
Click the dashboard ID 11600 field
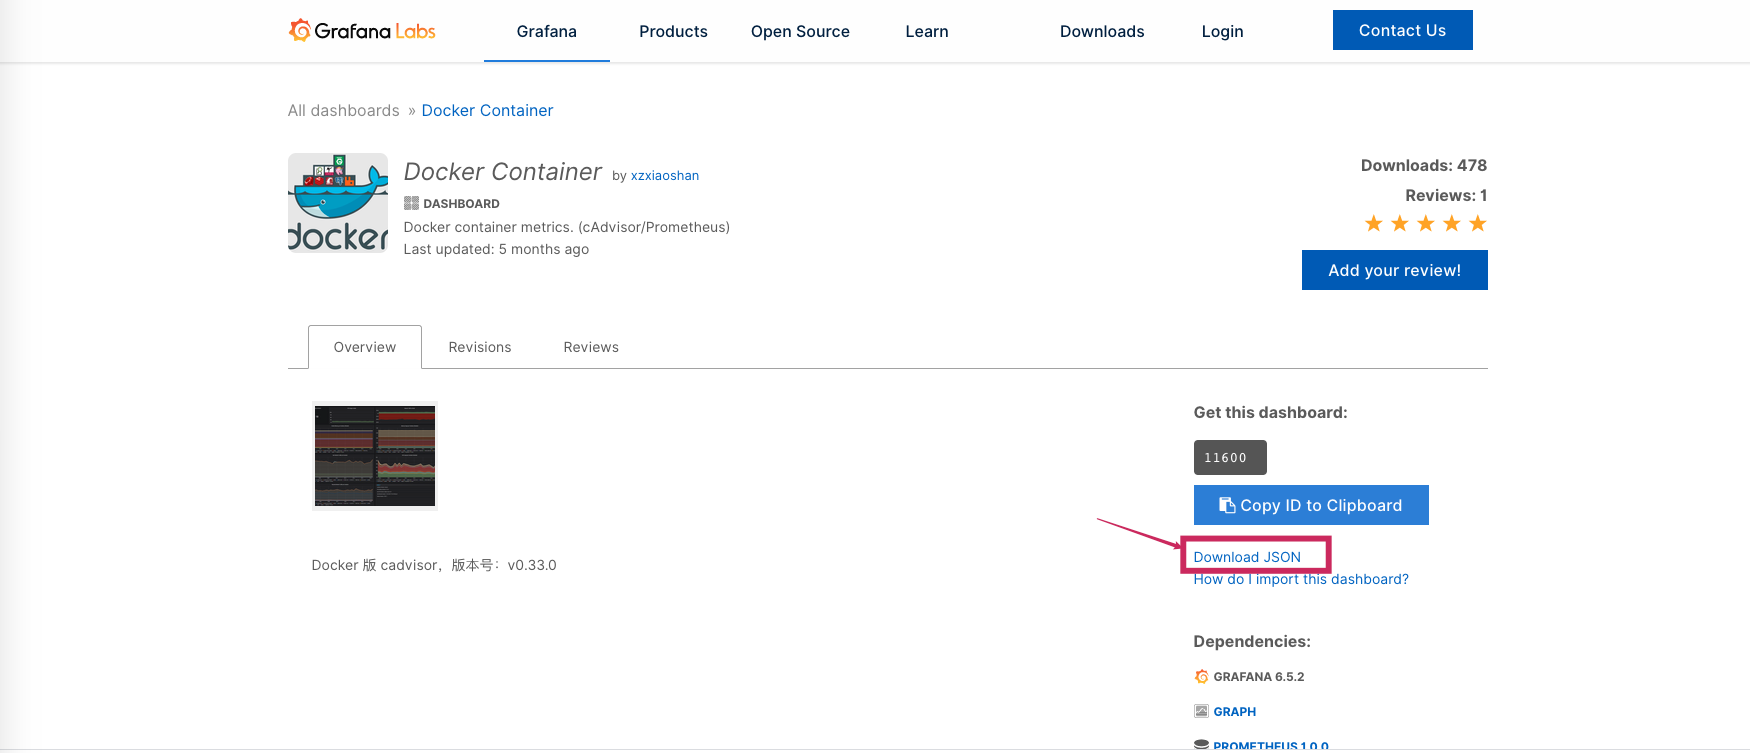[1230, 457]
